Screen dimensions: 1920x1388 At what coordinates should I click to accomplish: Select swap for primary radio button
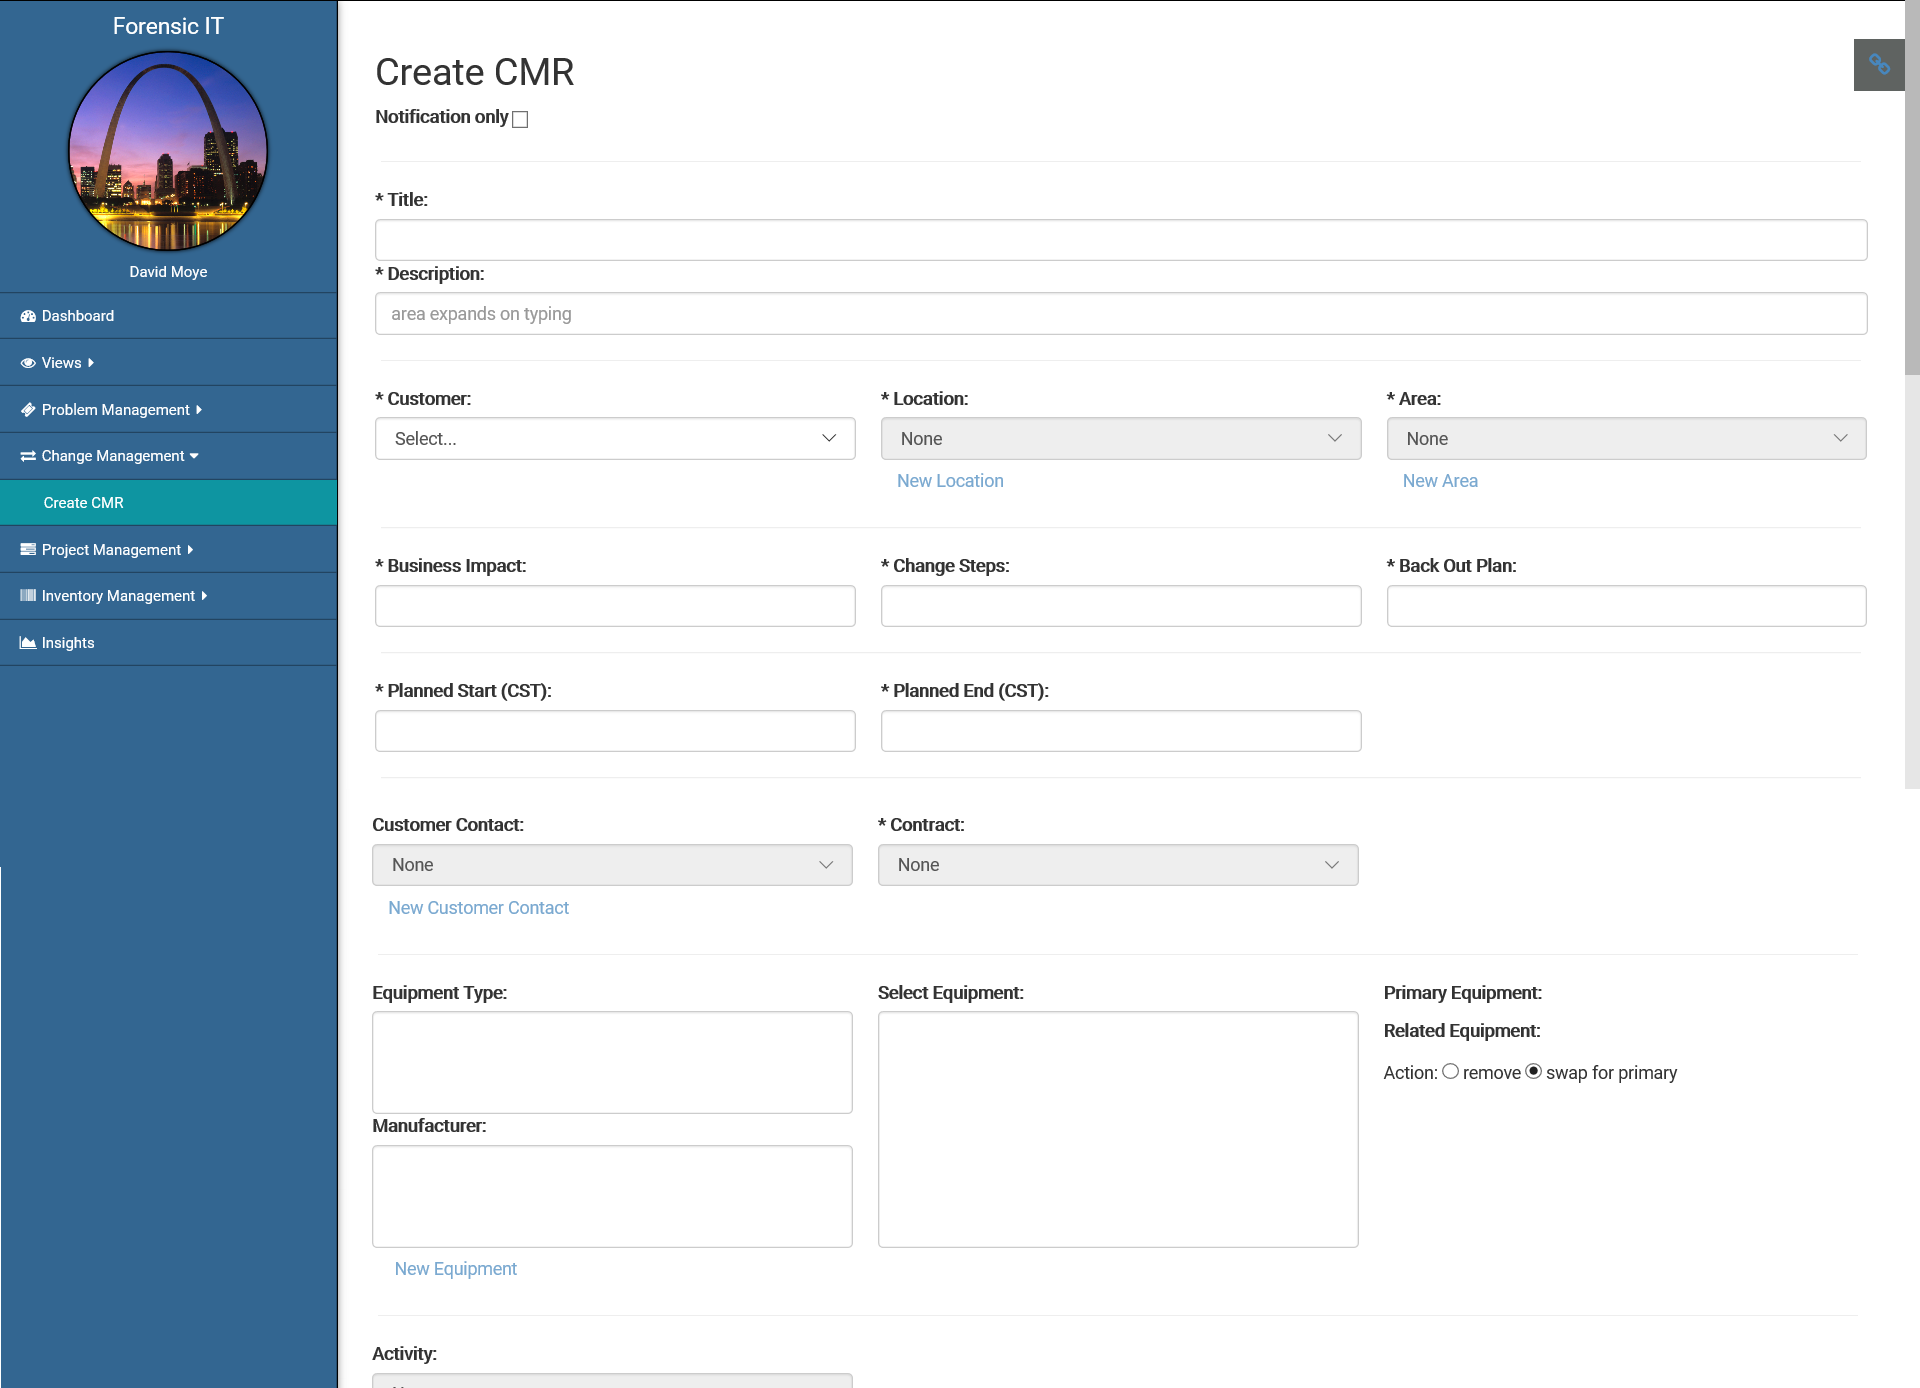click(1533, 1071)
